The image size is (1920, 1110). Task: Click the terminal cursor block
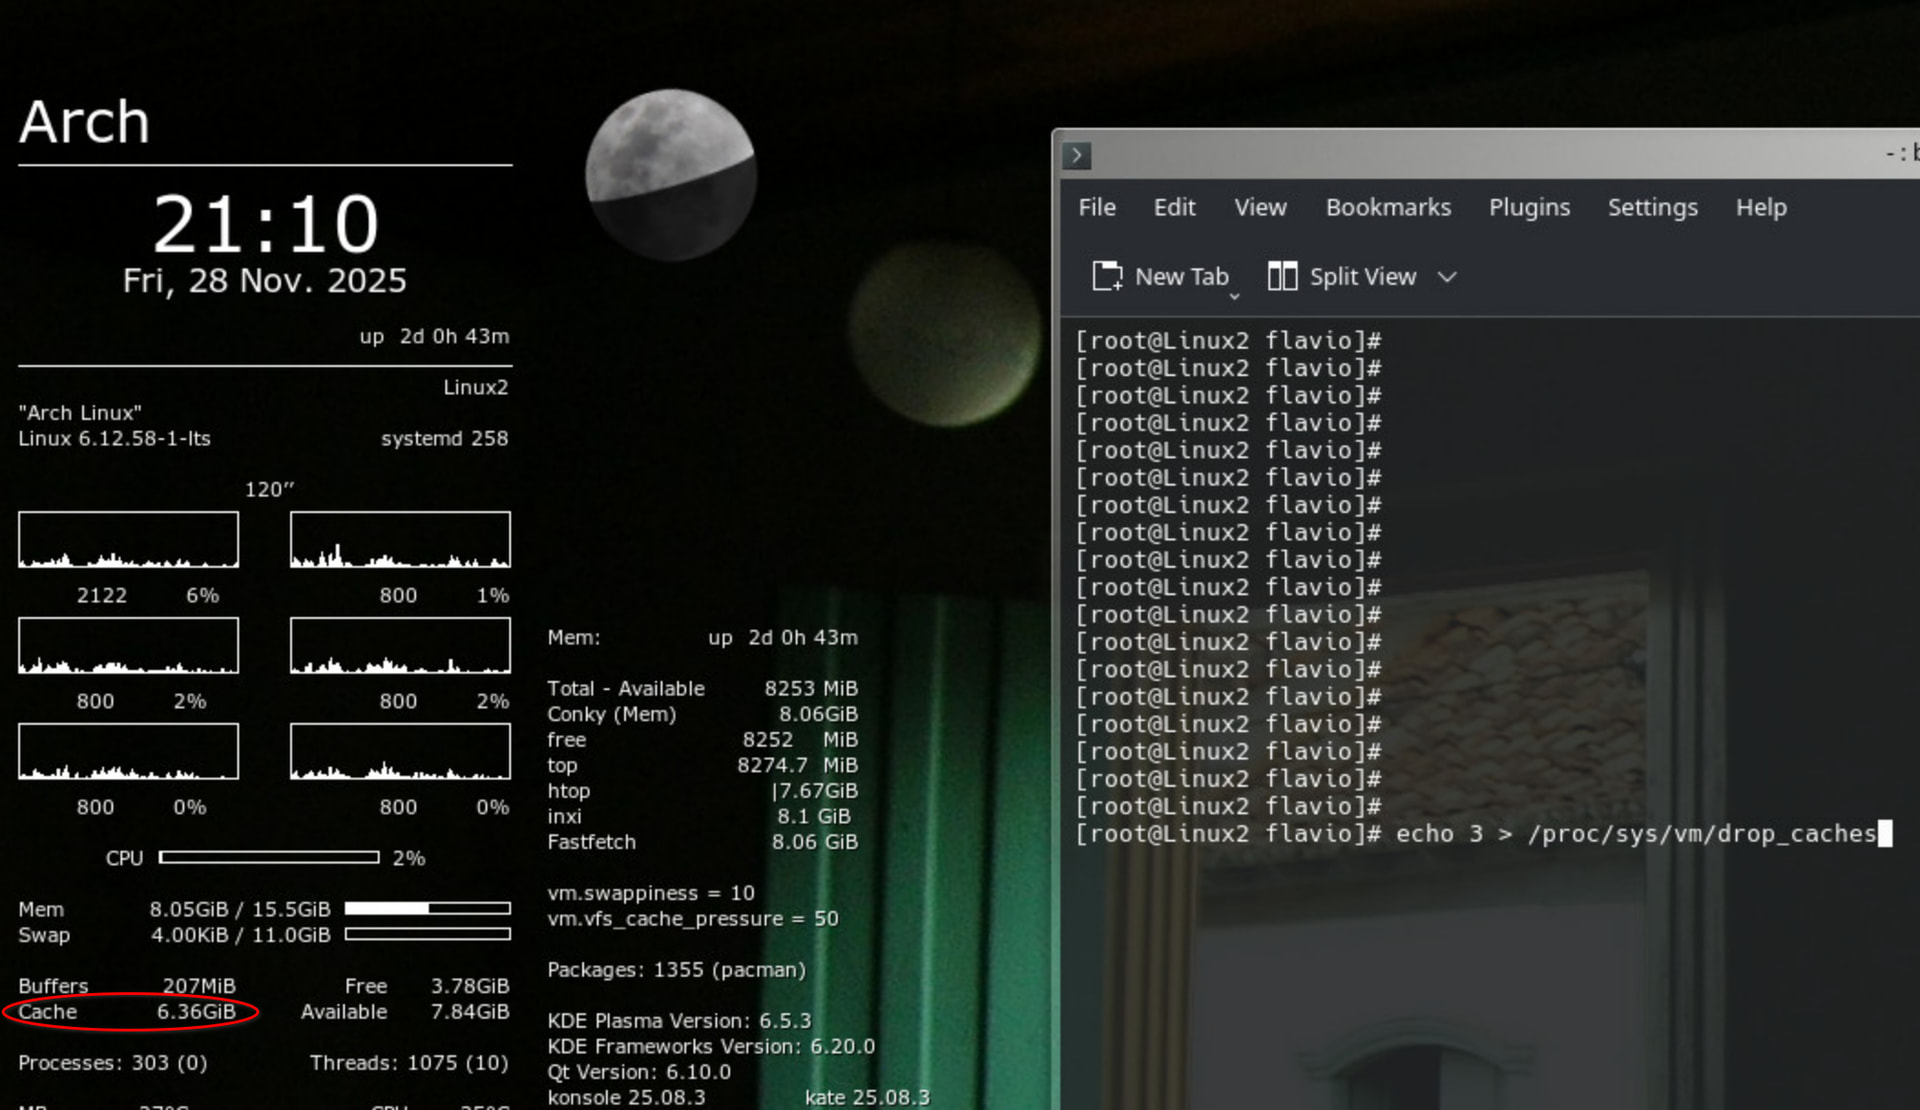1885,834
